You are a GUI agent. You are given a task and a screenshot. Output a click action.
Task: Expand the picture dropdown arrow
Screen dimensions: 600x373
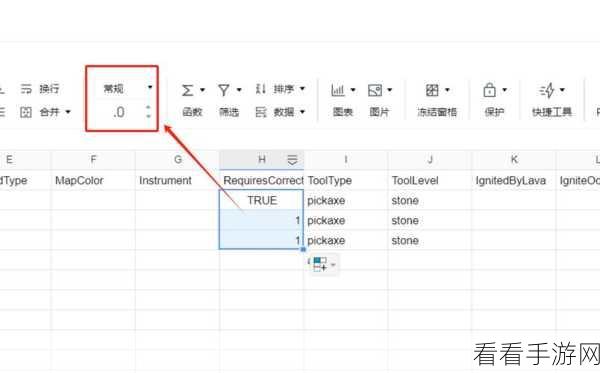[x=390, y=90]
